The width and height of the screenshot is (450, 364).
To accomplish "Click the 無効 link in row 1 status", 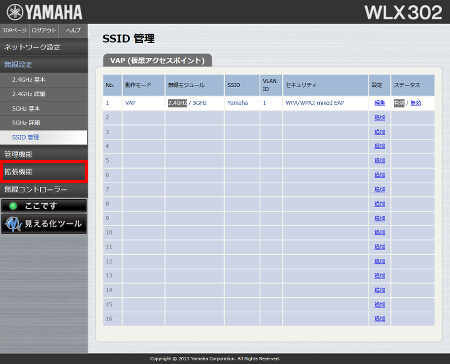I will click(416, 103).
